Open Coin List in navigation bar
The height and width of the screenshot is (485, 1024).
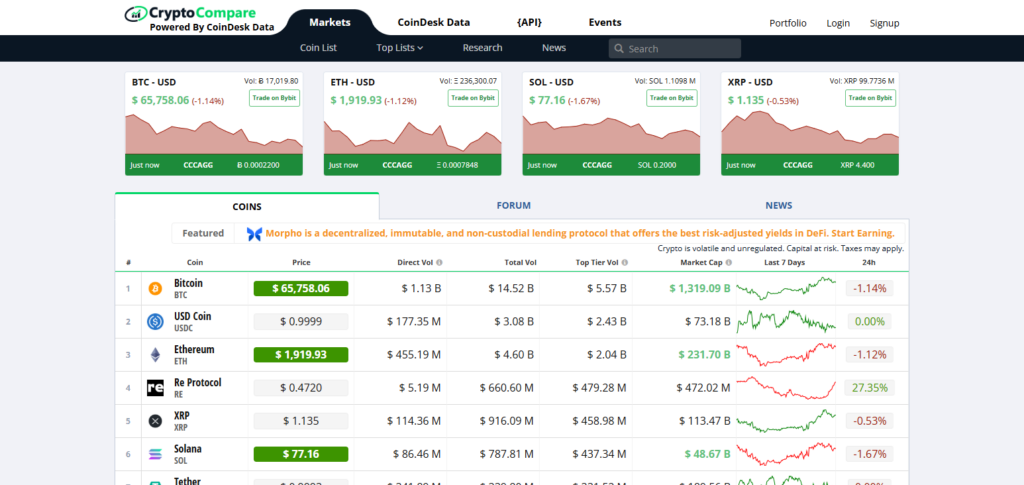(x=318, y=48)
